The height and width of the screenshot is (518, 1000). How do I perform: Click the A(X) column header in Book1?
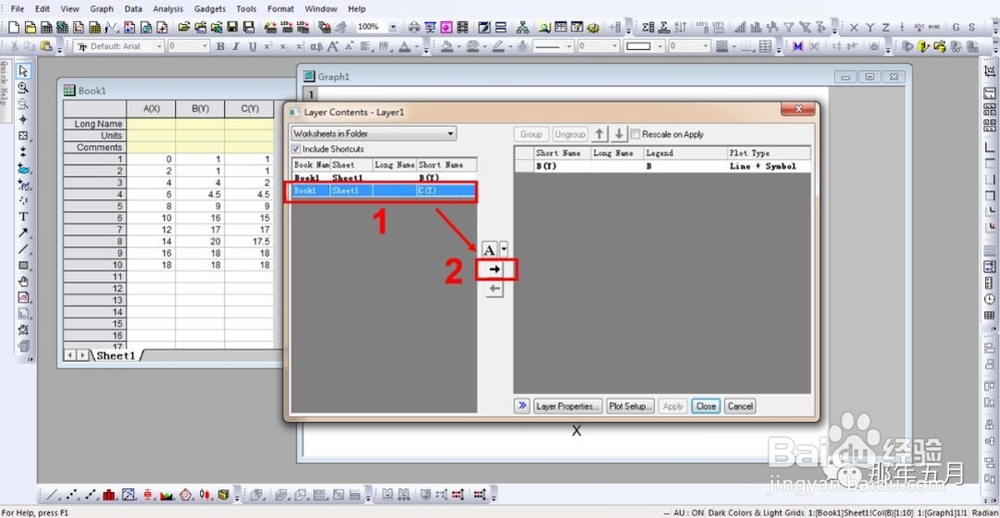[151, 109]
